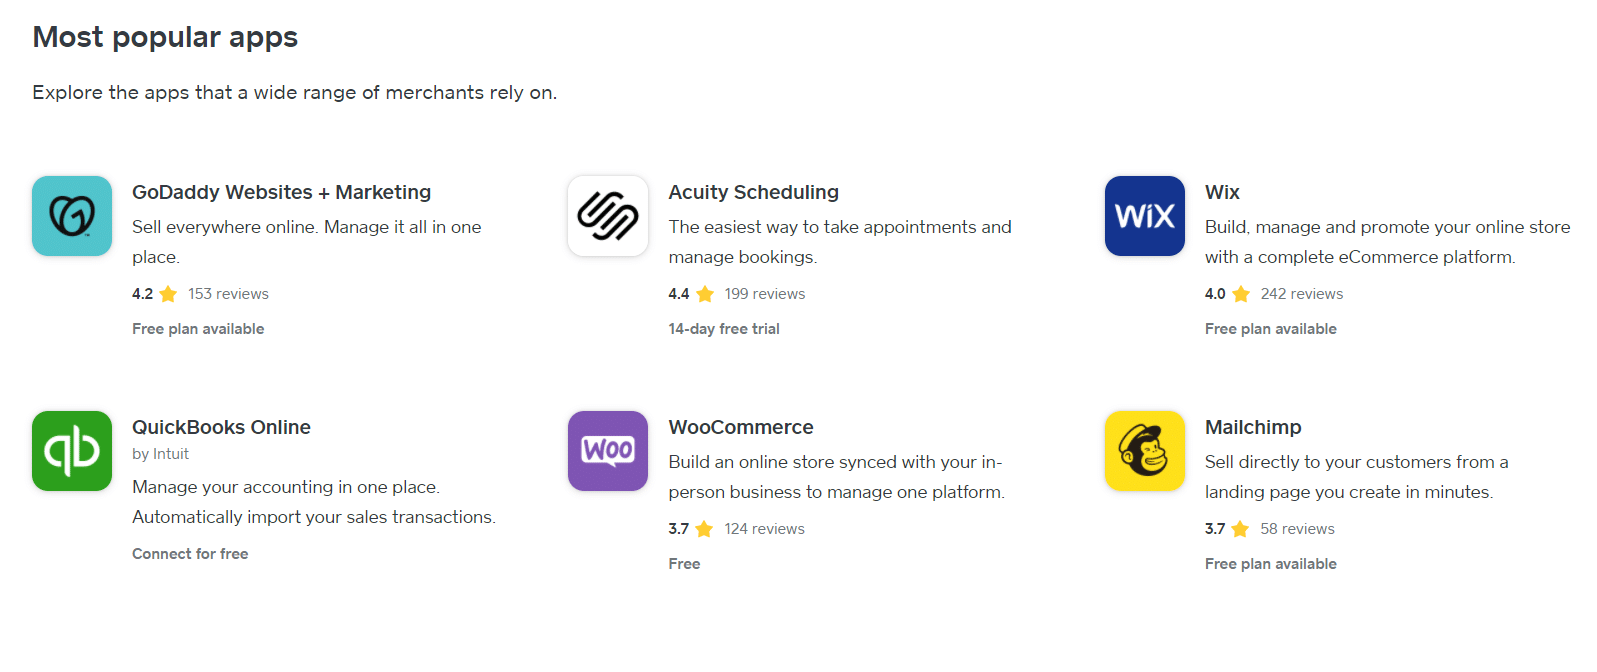Click the 58 reviews for Mailchimp
The height and width of the screenshot is (672, 1597).
click(x=1297, y=529)
